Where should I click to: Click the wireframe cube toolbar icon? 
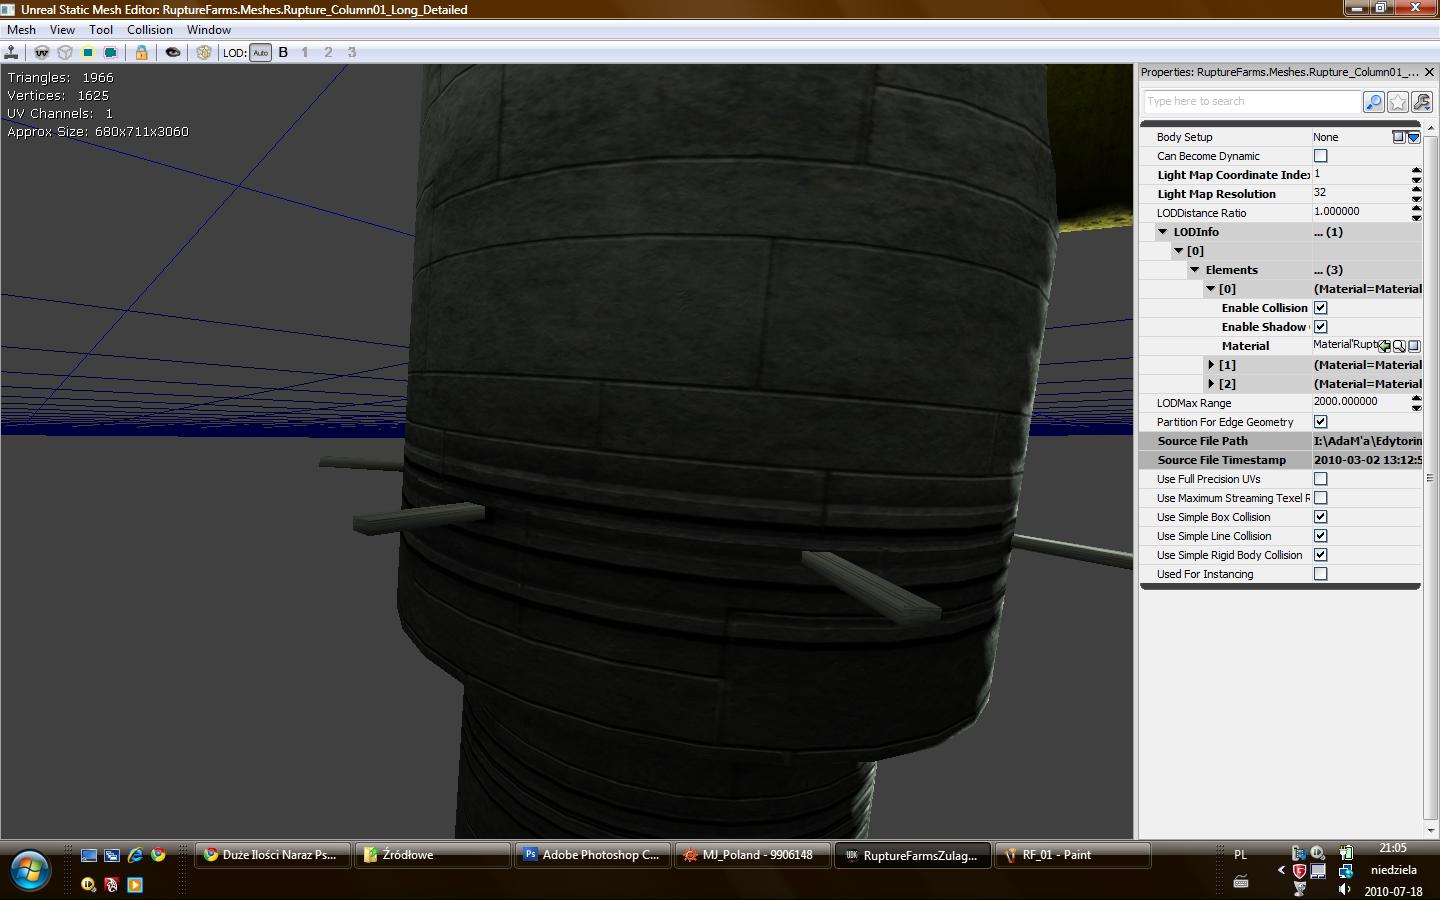point(65,52)
